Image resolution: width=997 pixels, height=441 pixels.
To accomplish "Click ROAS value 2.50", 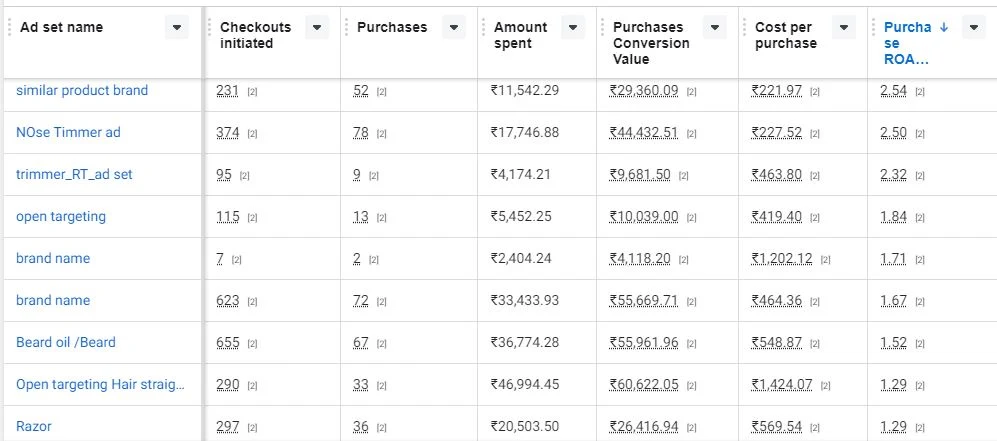I will point(893,133).
